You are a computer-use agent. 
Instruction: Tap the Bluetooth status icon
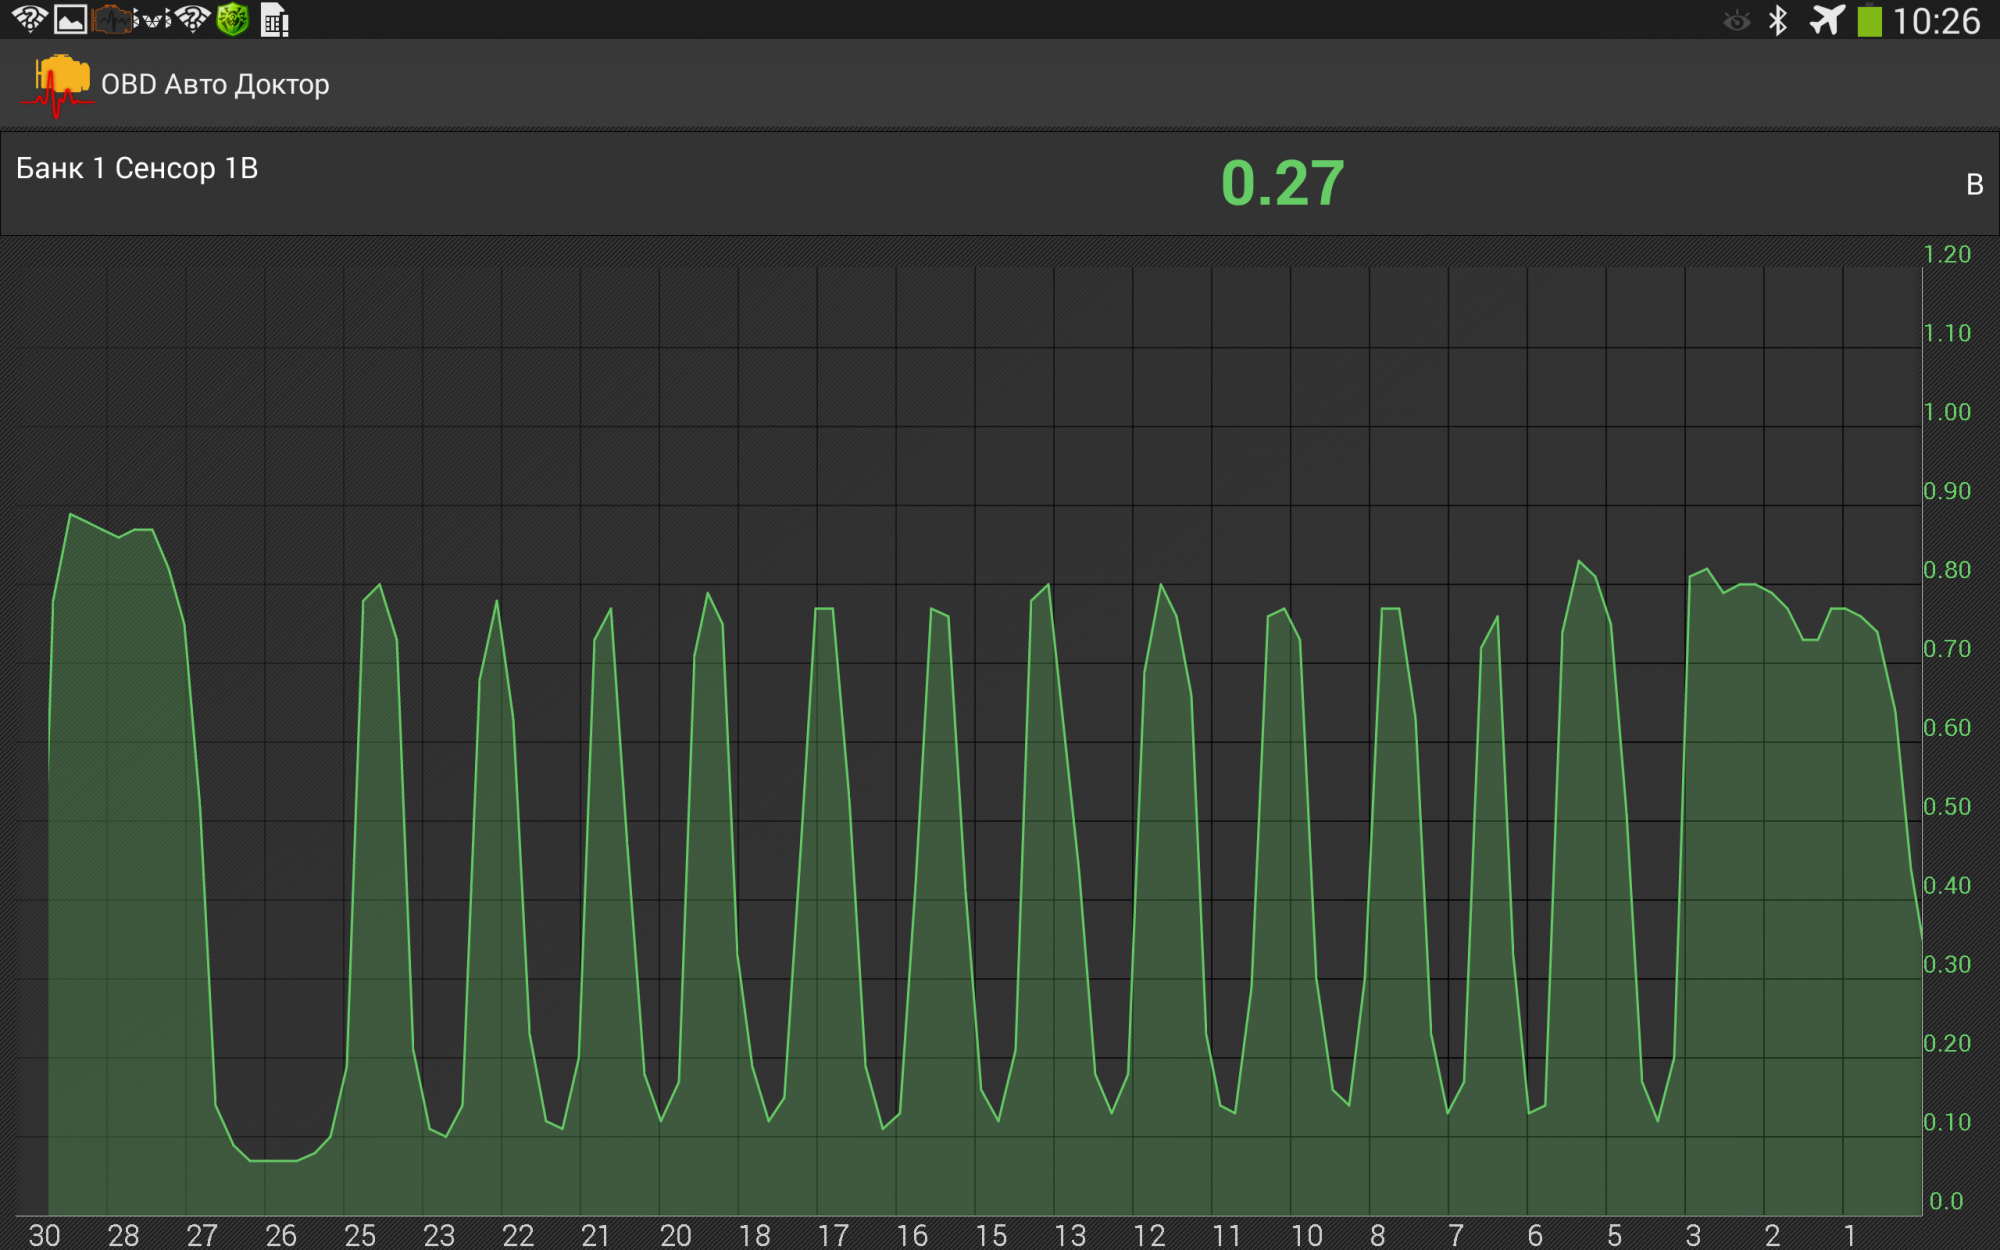1778,20
